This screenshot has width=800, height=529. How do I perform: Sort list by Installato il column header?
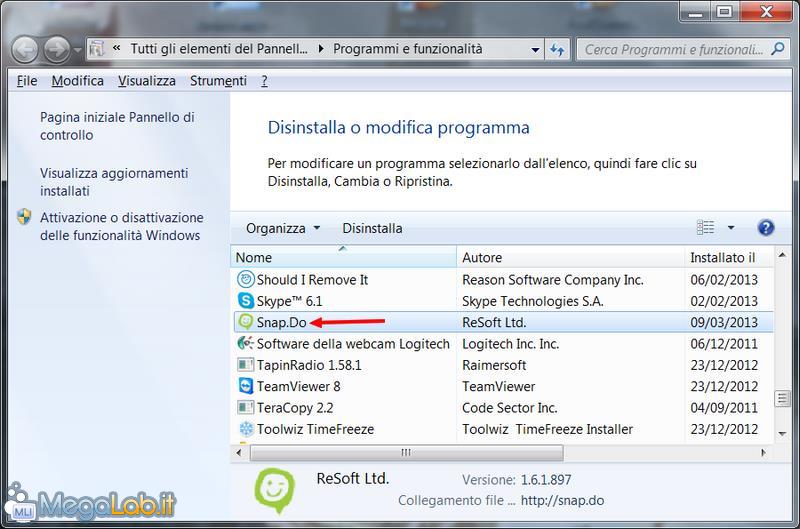click(x=729, y=257)
